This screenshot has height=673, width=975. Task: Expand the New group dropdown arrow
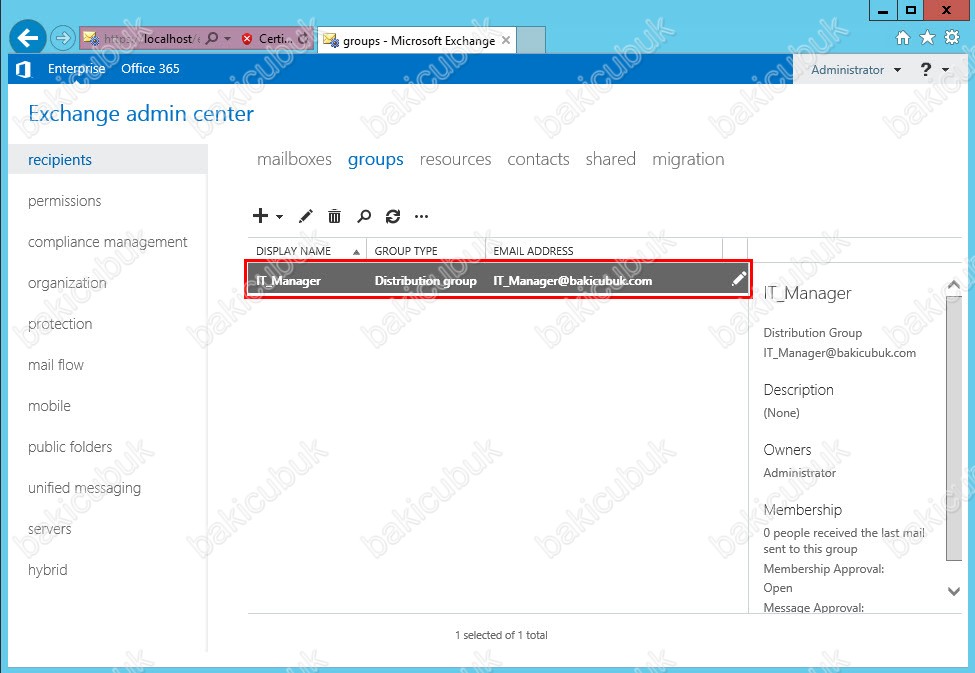[x=279, y=216]
